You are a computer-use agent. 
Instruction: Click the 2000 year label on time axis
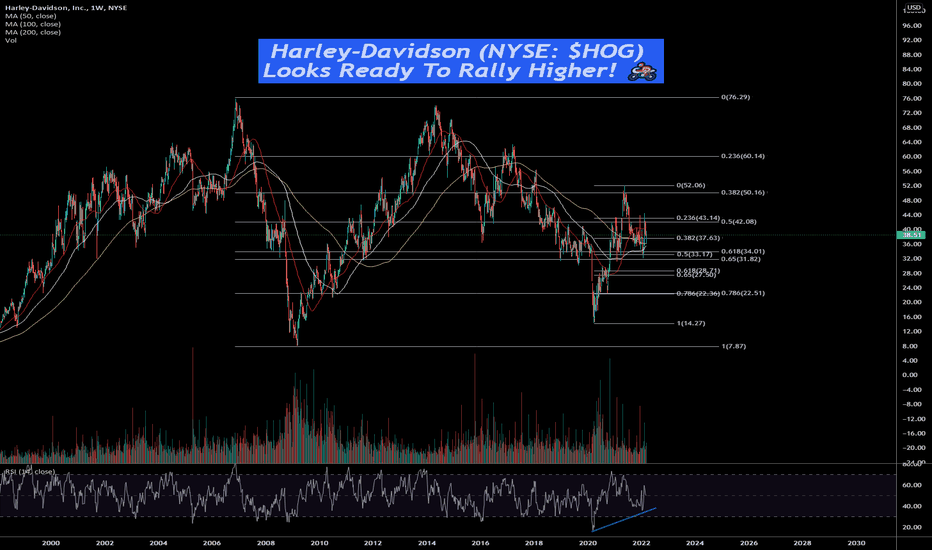[x=51, y=543]
